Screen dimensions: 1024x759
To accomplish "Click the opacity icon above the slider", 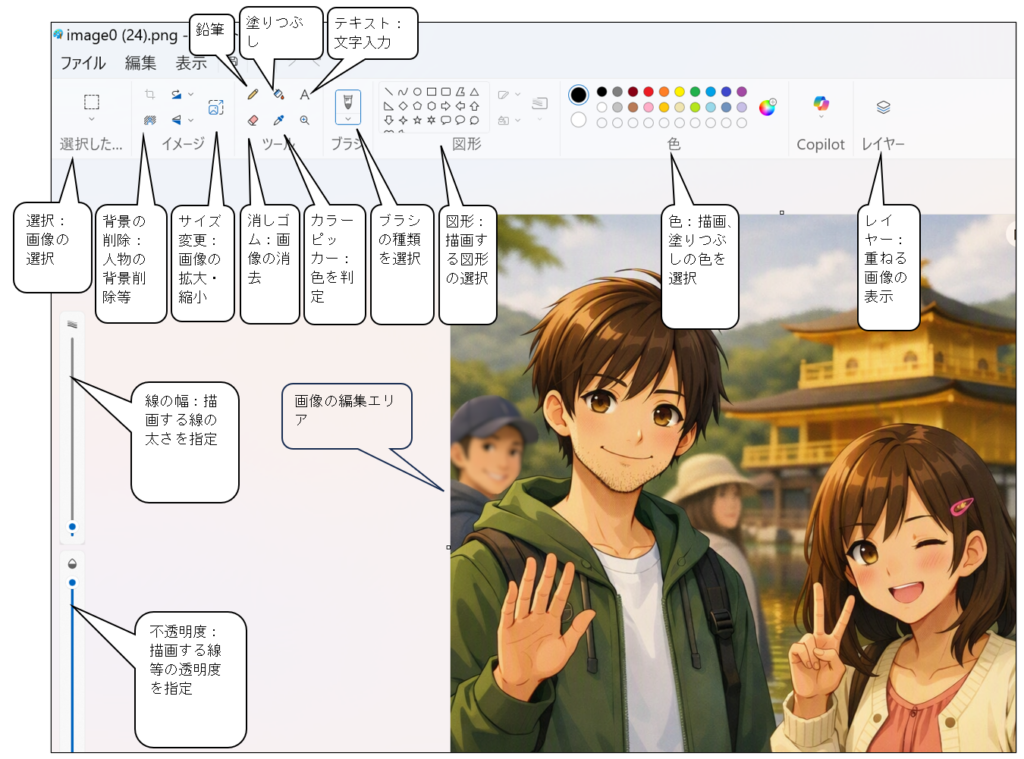I will pyautogui.click(x=72, y=563).
